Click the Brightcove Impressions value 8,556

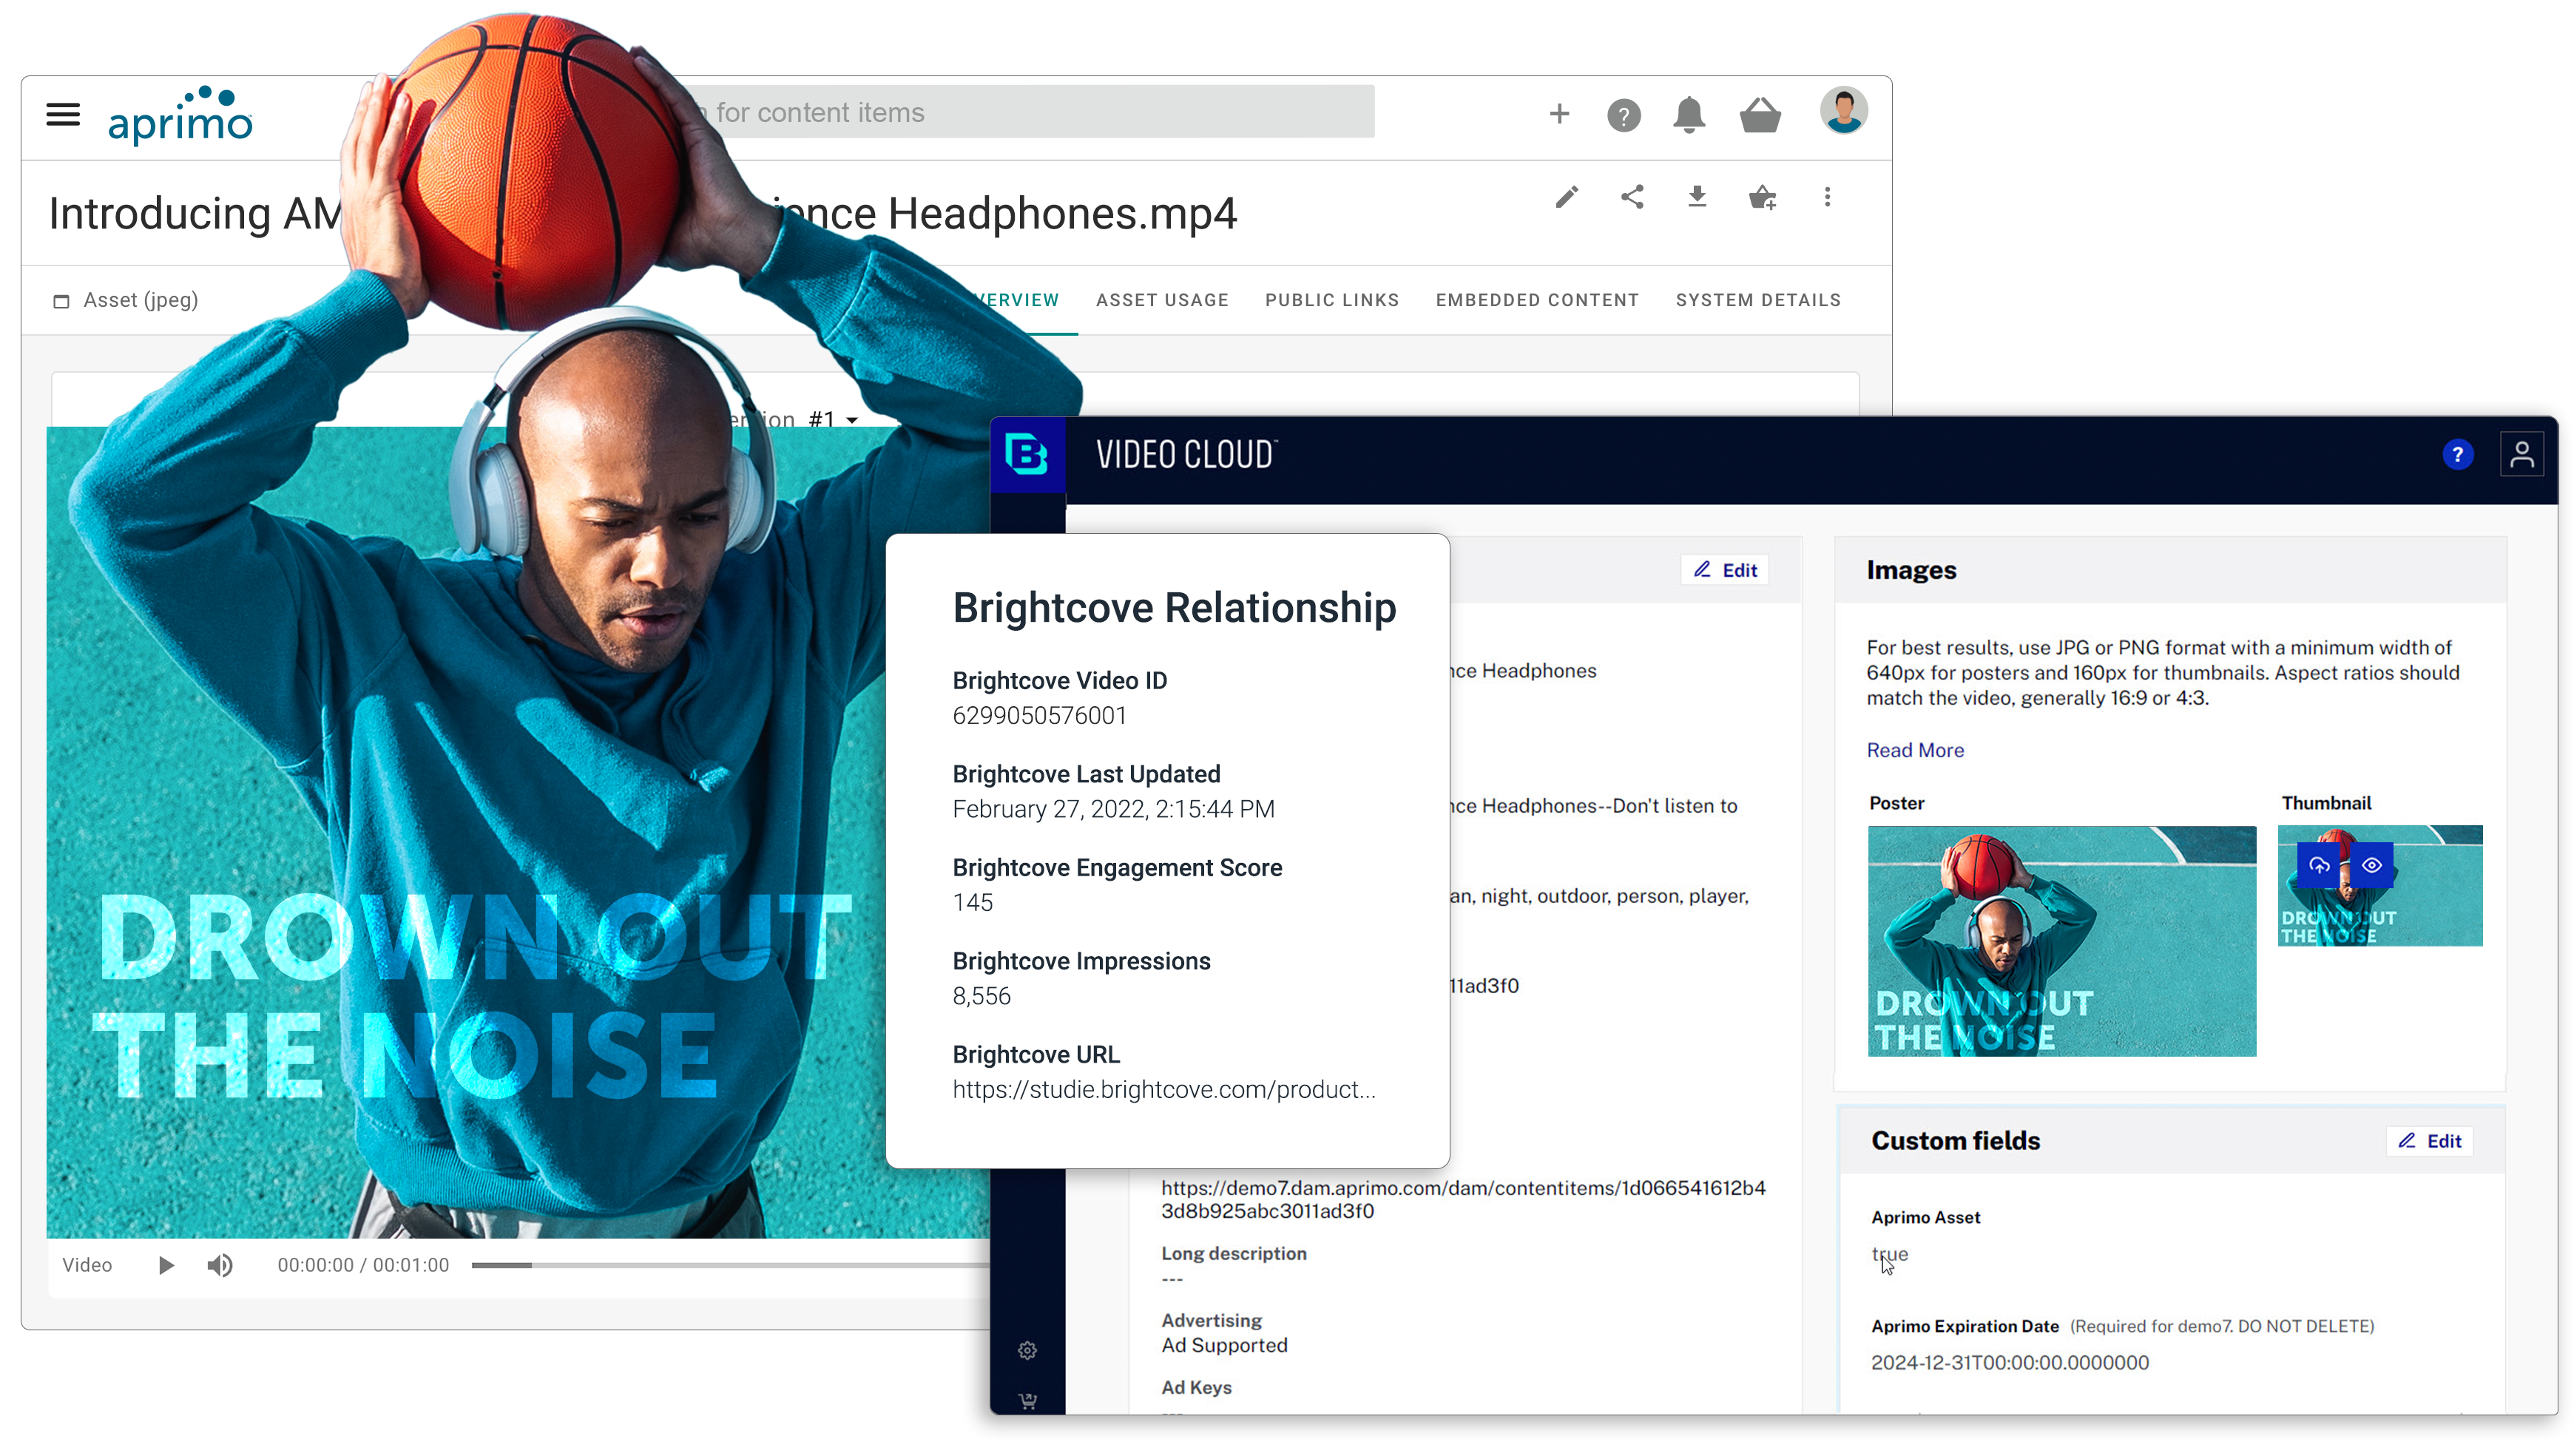coord(982,996)
